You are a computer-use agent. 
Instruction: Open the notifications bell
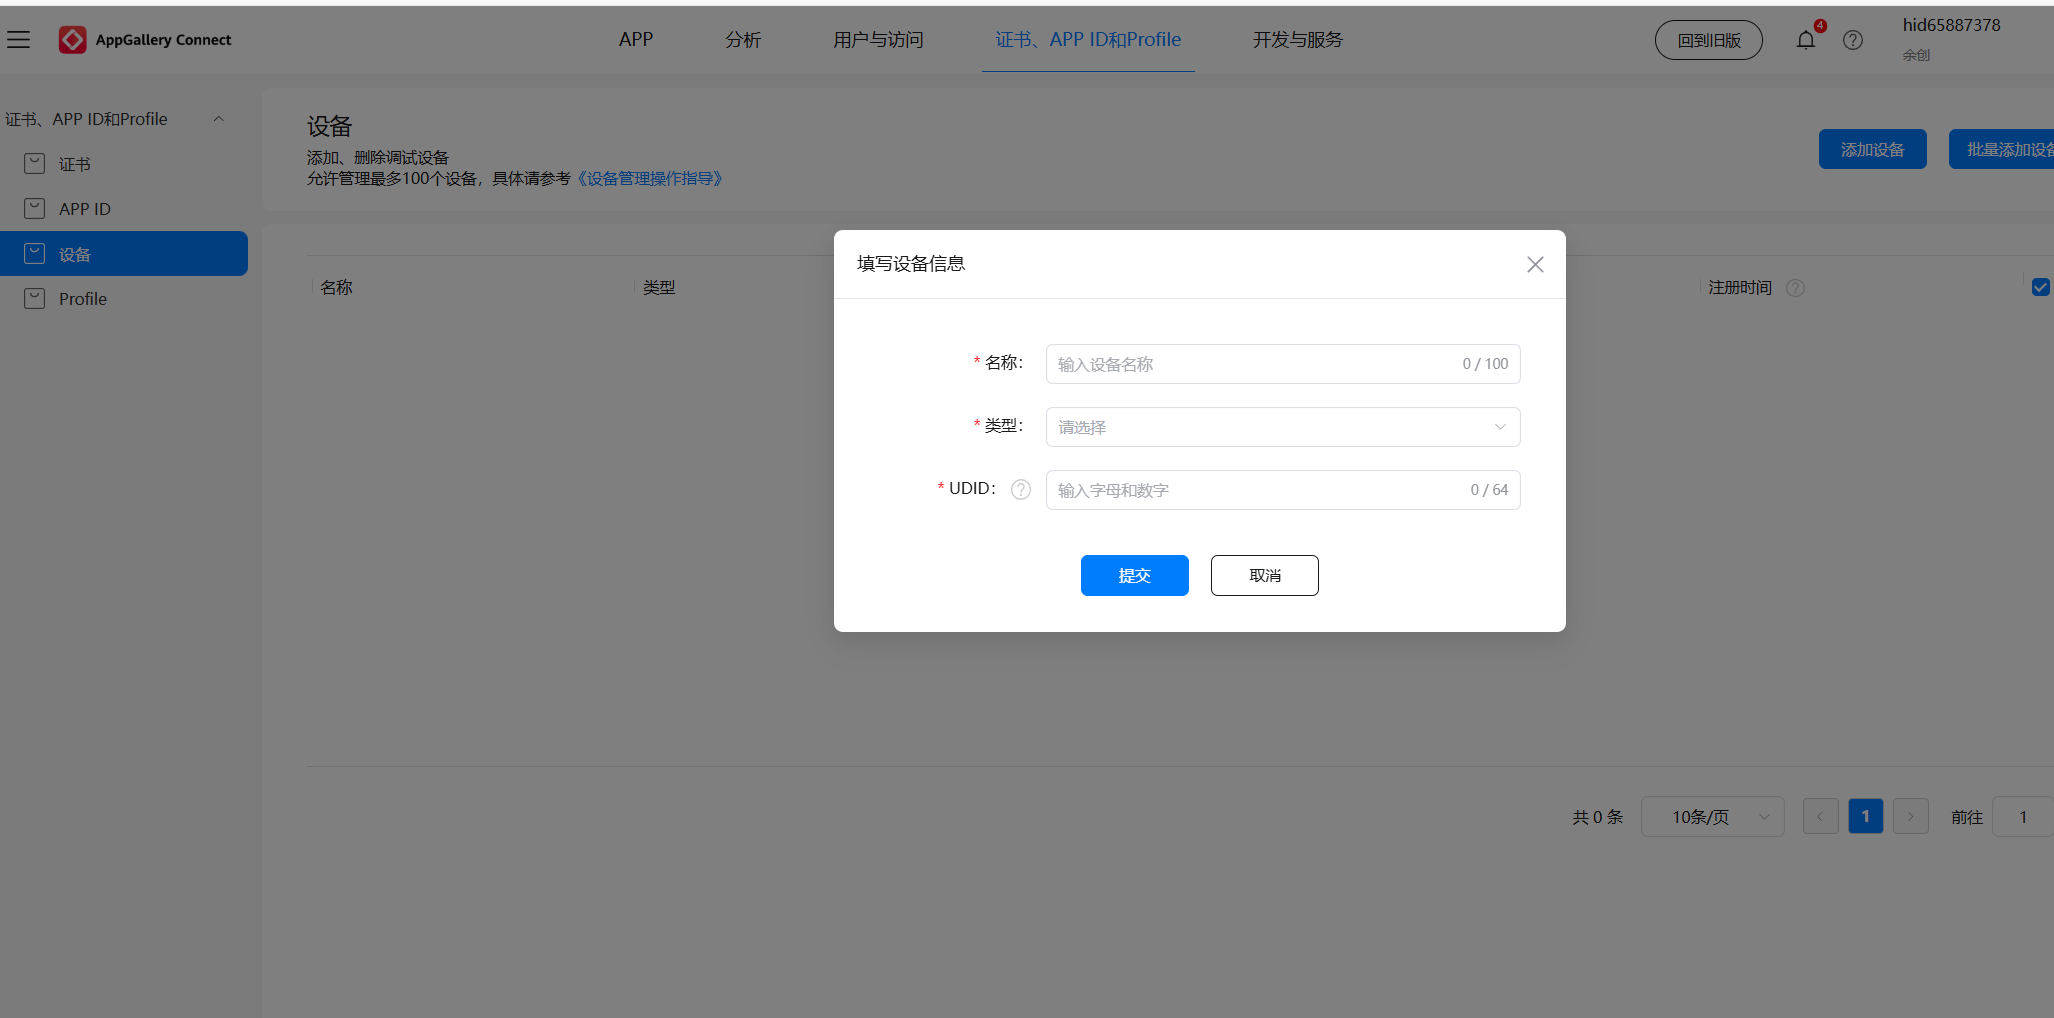click(x=1806, y=40)
